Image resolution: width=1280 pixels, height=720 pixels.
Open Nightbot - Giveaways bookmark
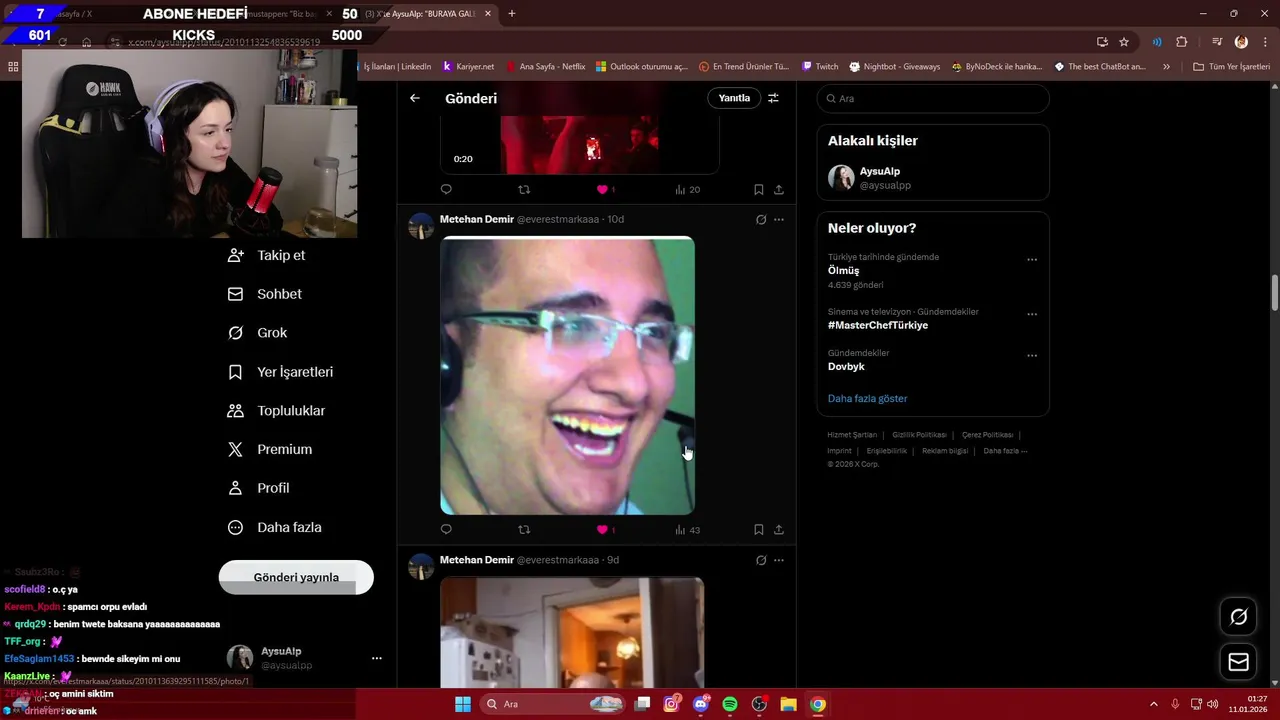(895, 67)
